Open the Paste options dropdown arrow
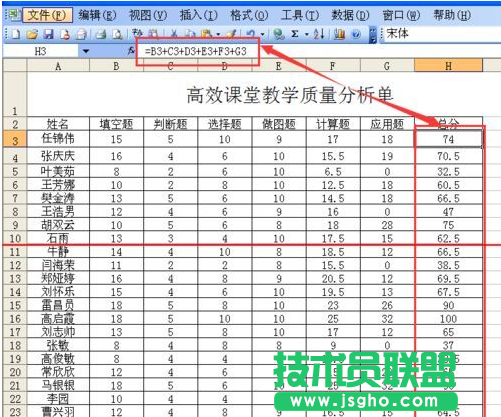Image resolution: width=501 pixels, height=417 pixels. point(218,34)
